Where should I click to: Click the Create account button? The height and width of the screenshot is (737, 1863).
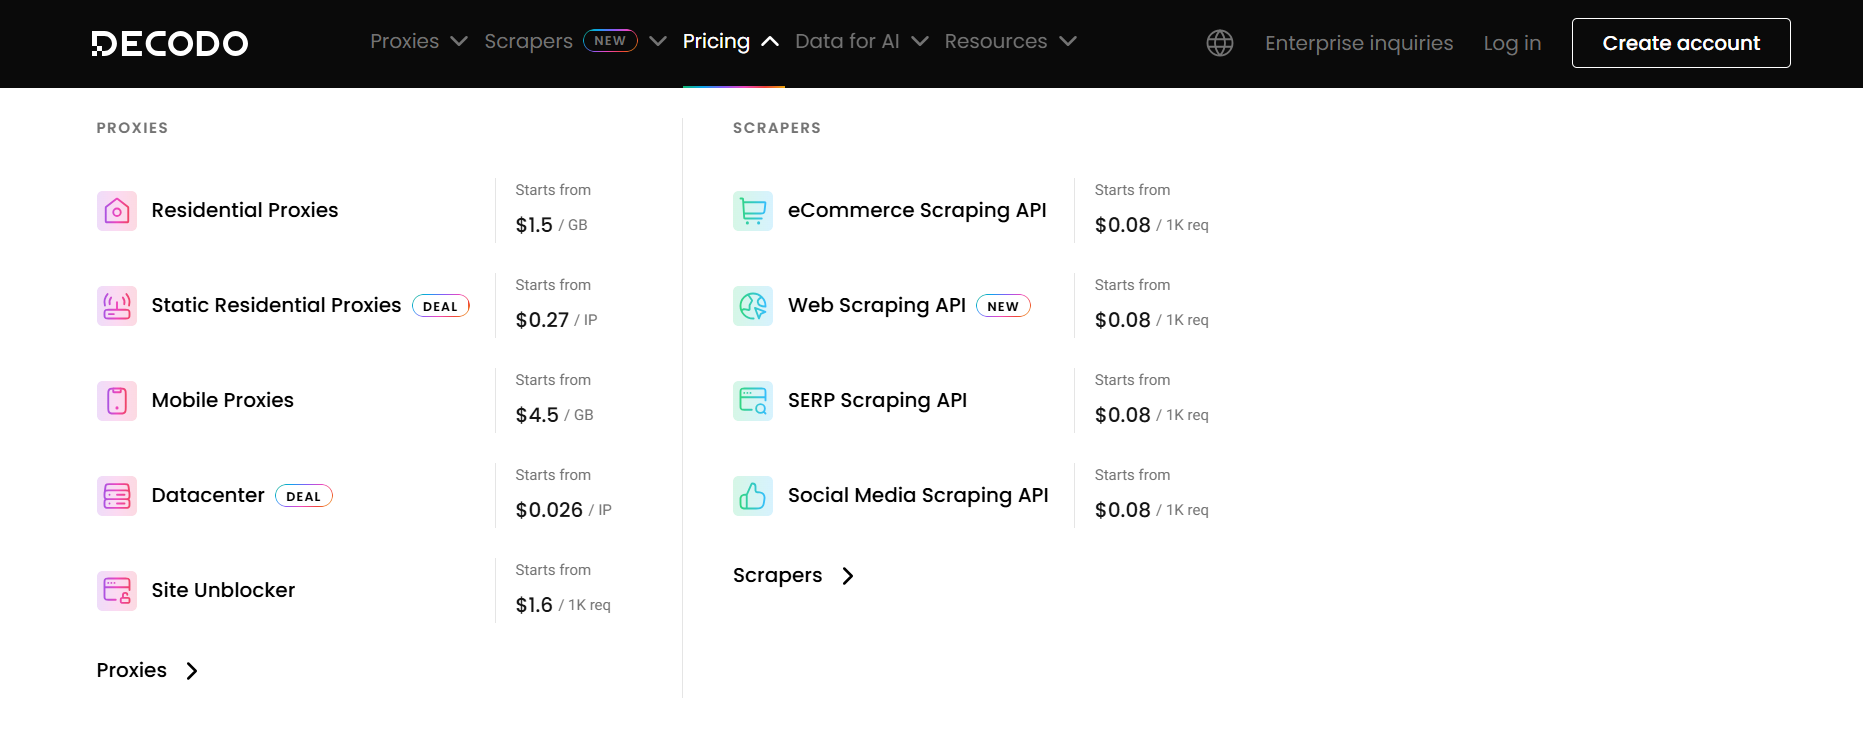pos(1680,43)
